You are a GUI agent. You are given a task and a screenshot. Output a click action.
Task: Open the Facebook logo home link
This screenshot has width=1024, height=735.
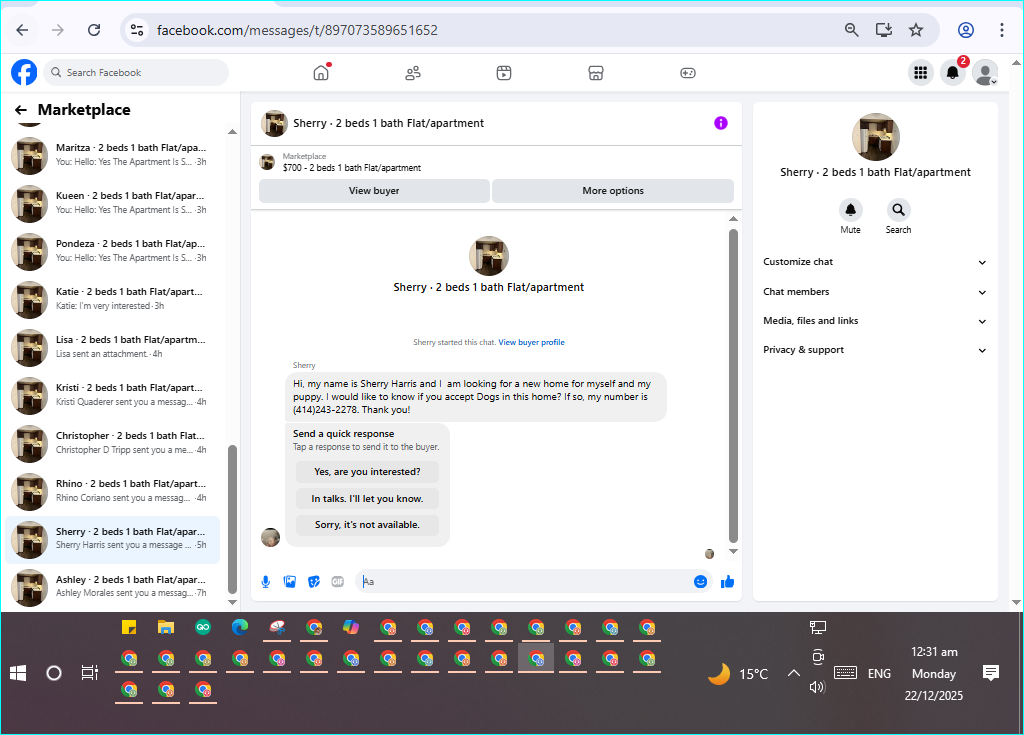click(x=24, y=73)
